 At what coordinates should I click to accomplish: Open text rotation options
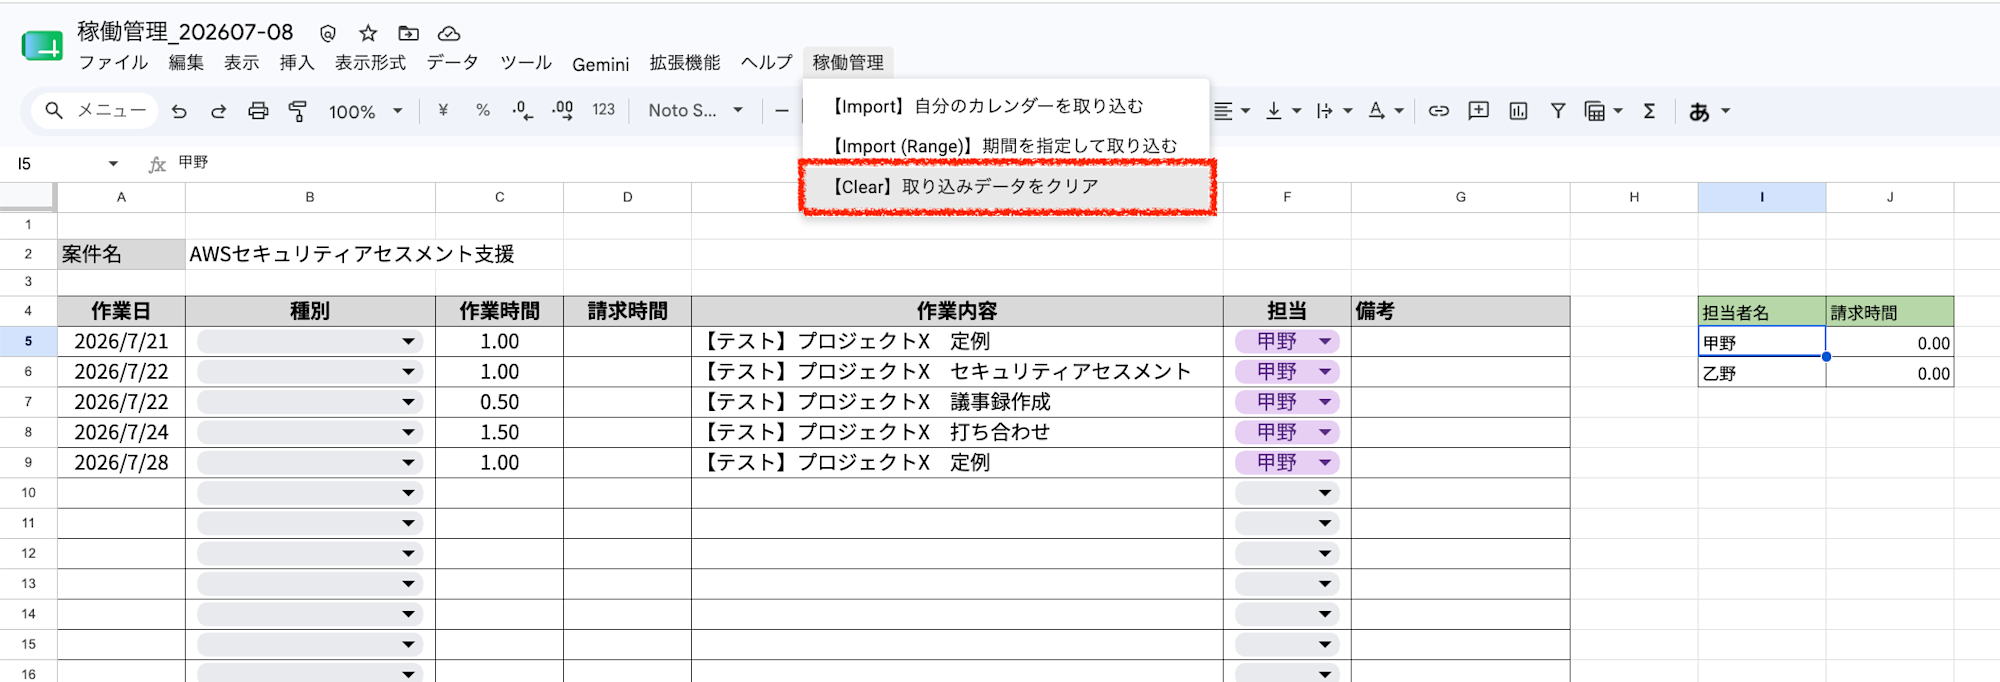coord(1386,111)
